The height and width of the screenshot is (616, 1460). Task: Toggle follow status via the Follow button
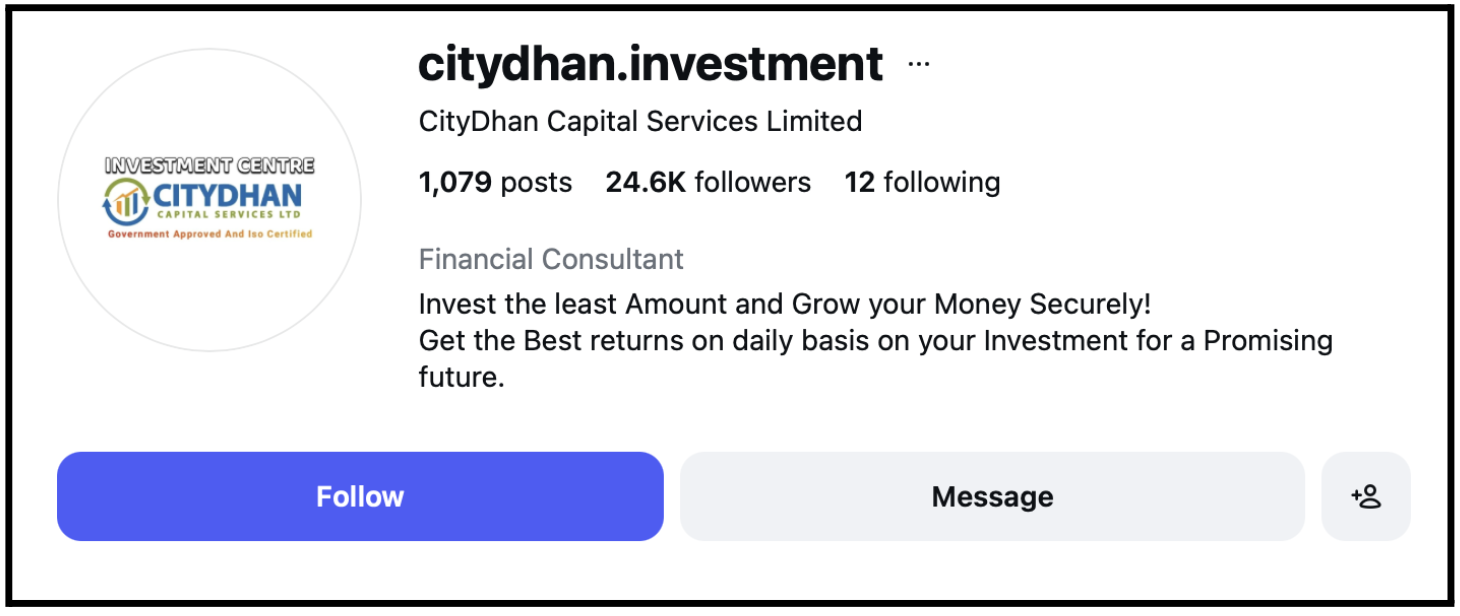click(x=360, y=495)
